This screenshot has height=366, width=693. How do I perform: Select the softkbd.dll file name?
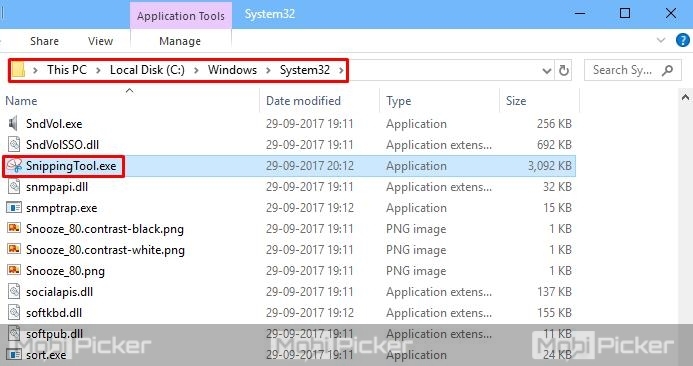(x=54, y=313)
